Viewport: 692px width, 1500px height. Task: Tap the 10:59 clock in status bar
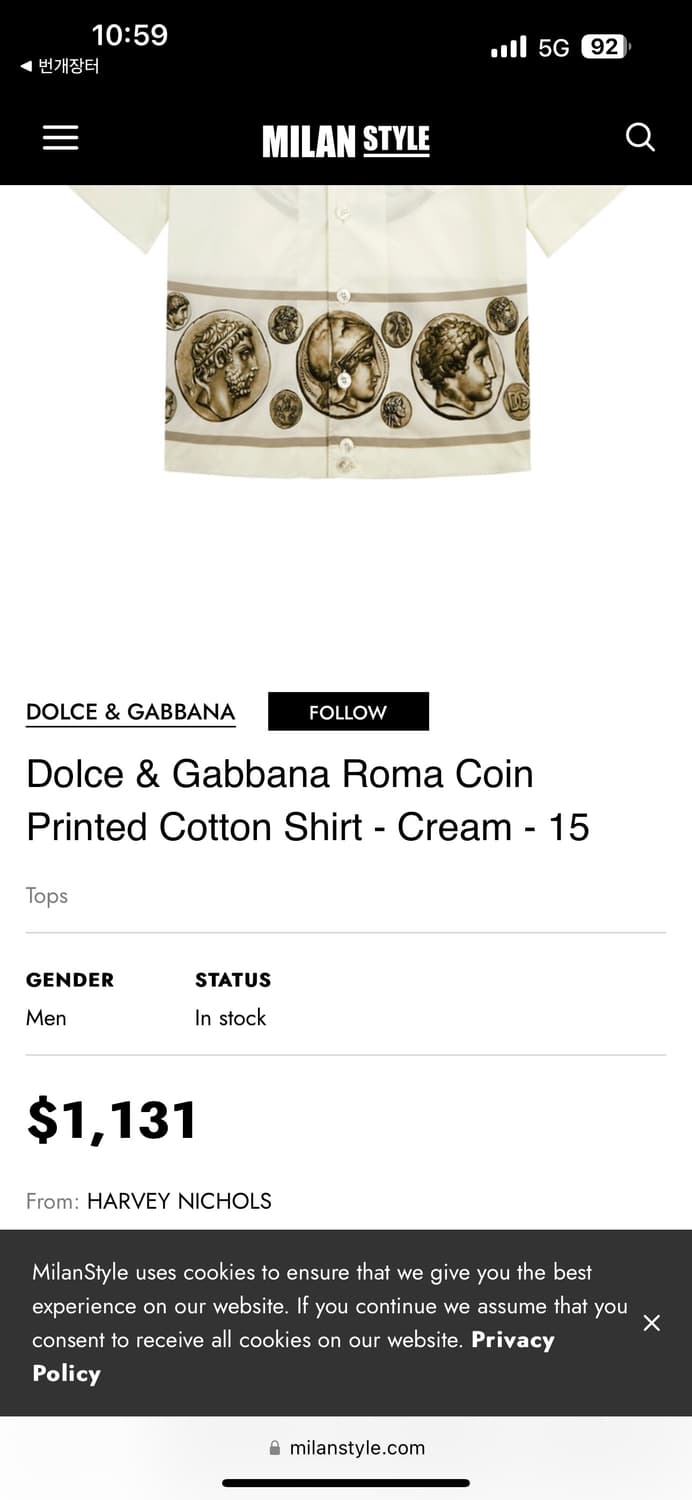(130, 36)
